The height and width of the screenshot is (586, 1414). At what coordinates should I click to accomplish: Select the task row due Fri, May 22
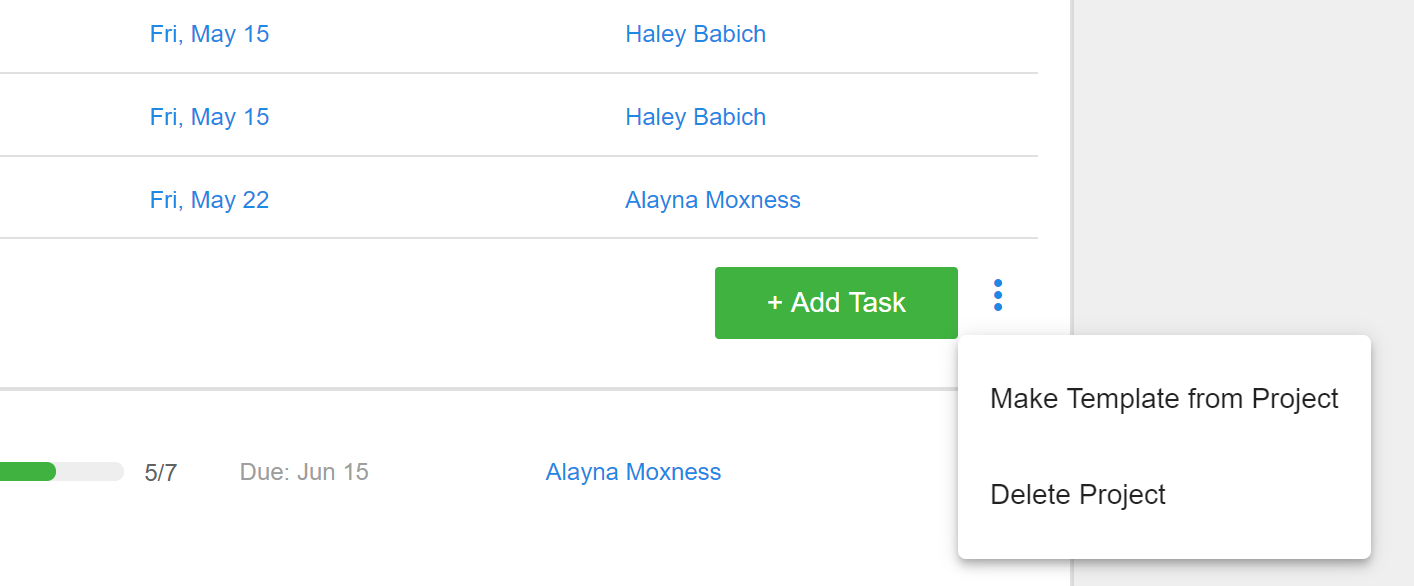pos(519,199)
